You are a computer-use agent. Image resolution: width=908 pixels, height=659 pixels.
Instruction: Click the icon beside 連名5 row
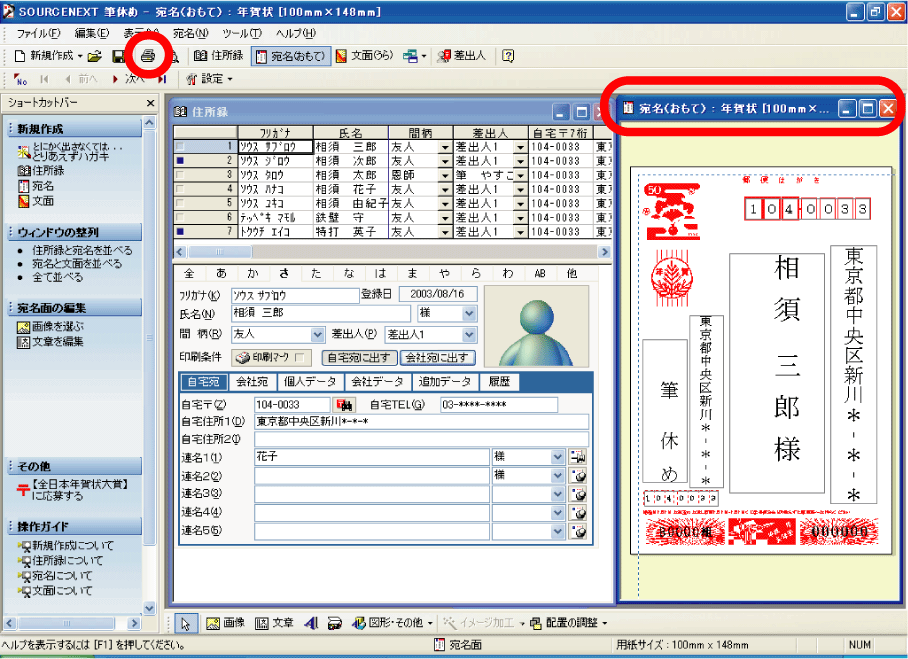point(578,531)
